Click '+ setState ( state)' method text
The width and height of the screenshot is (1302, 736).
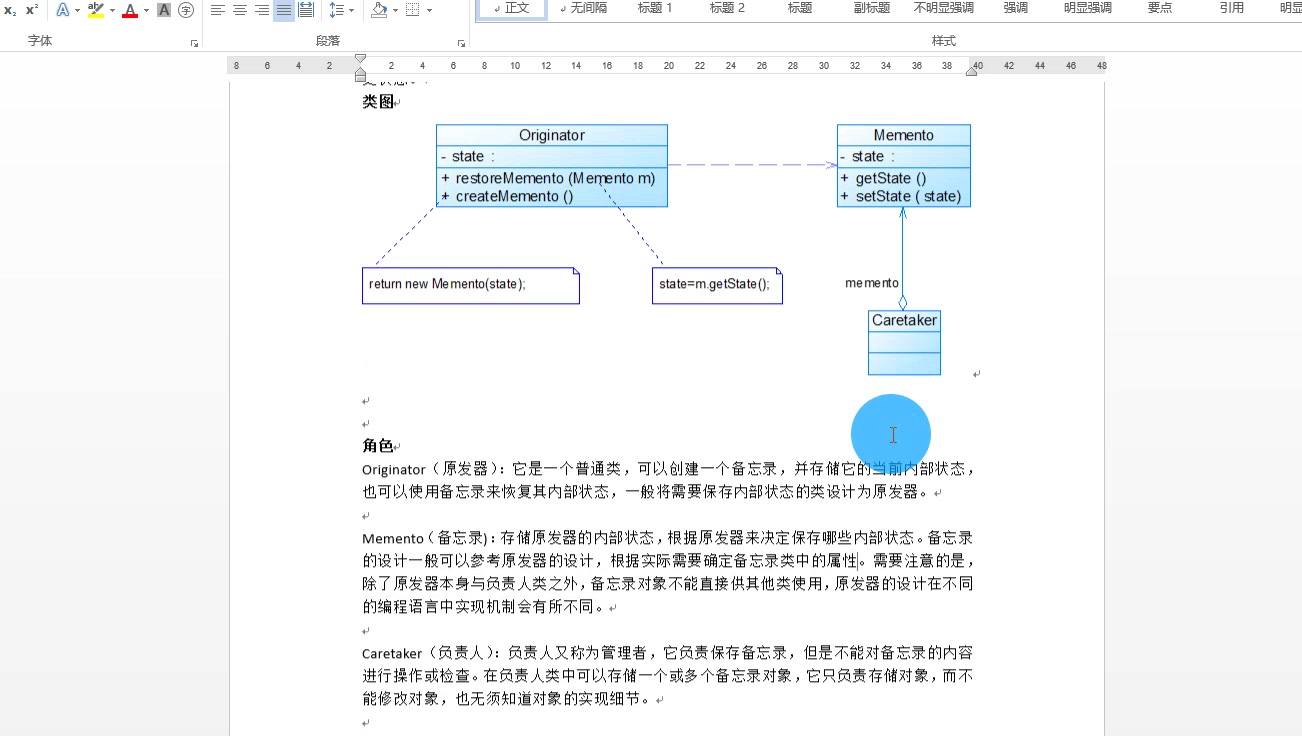pyautogui.click(x=900, y=196)
